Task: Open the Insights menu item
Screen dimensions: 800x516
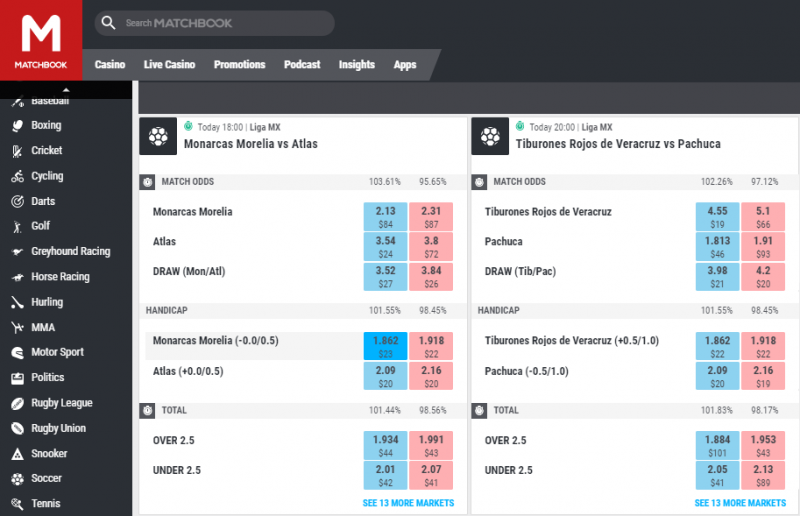Action: pyautogui.click(x=356, y=65)
